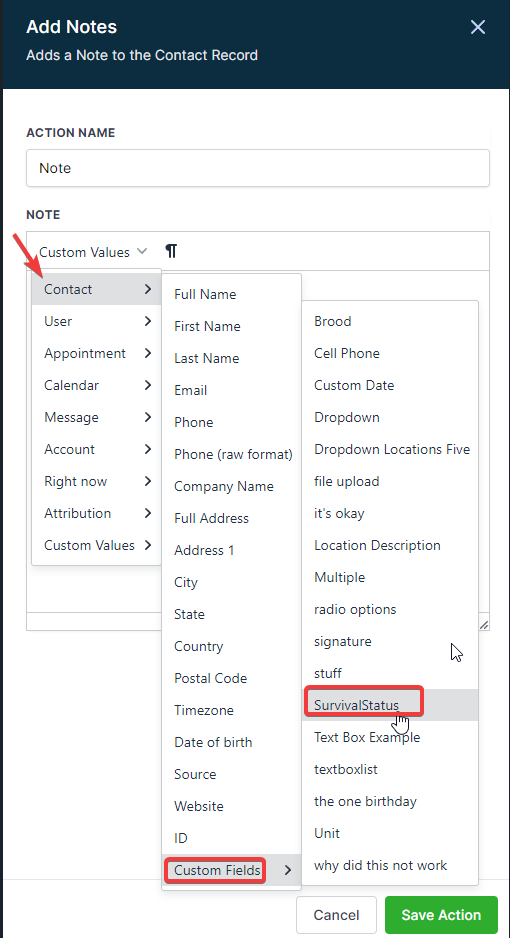Expand the Appointment submenu arrow

(148, 353)
